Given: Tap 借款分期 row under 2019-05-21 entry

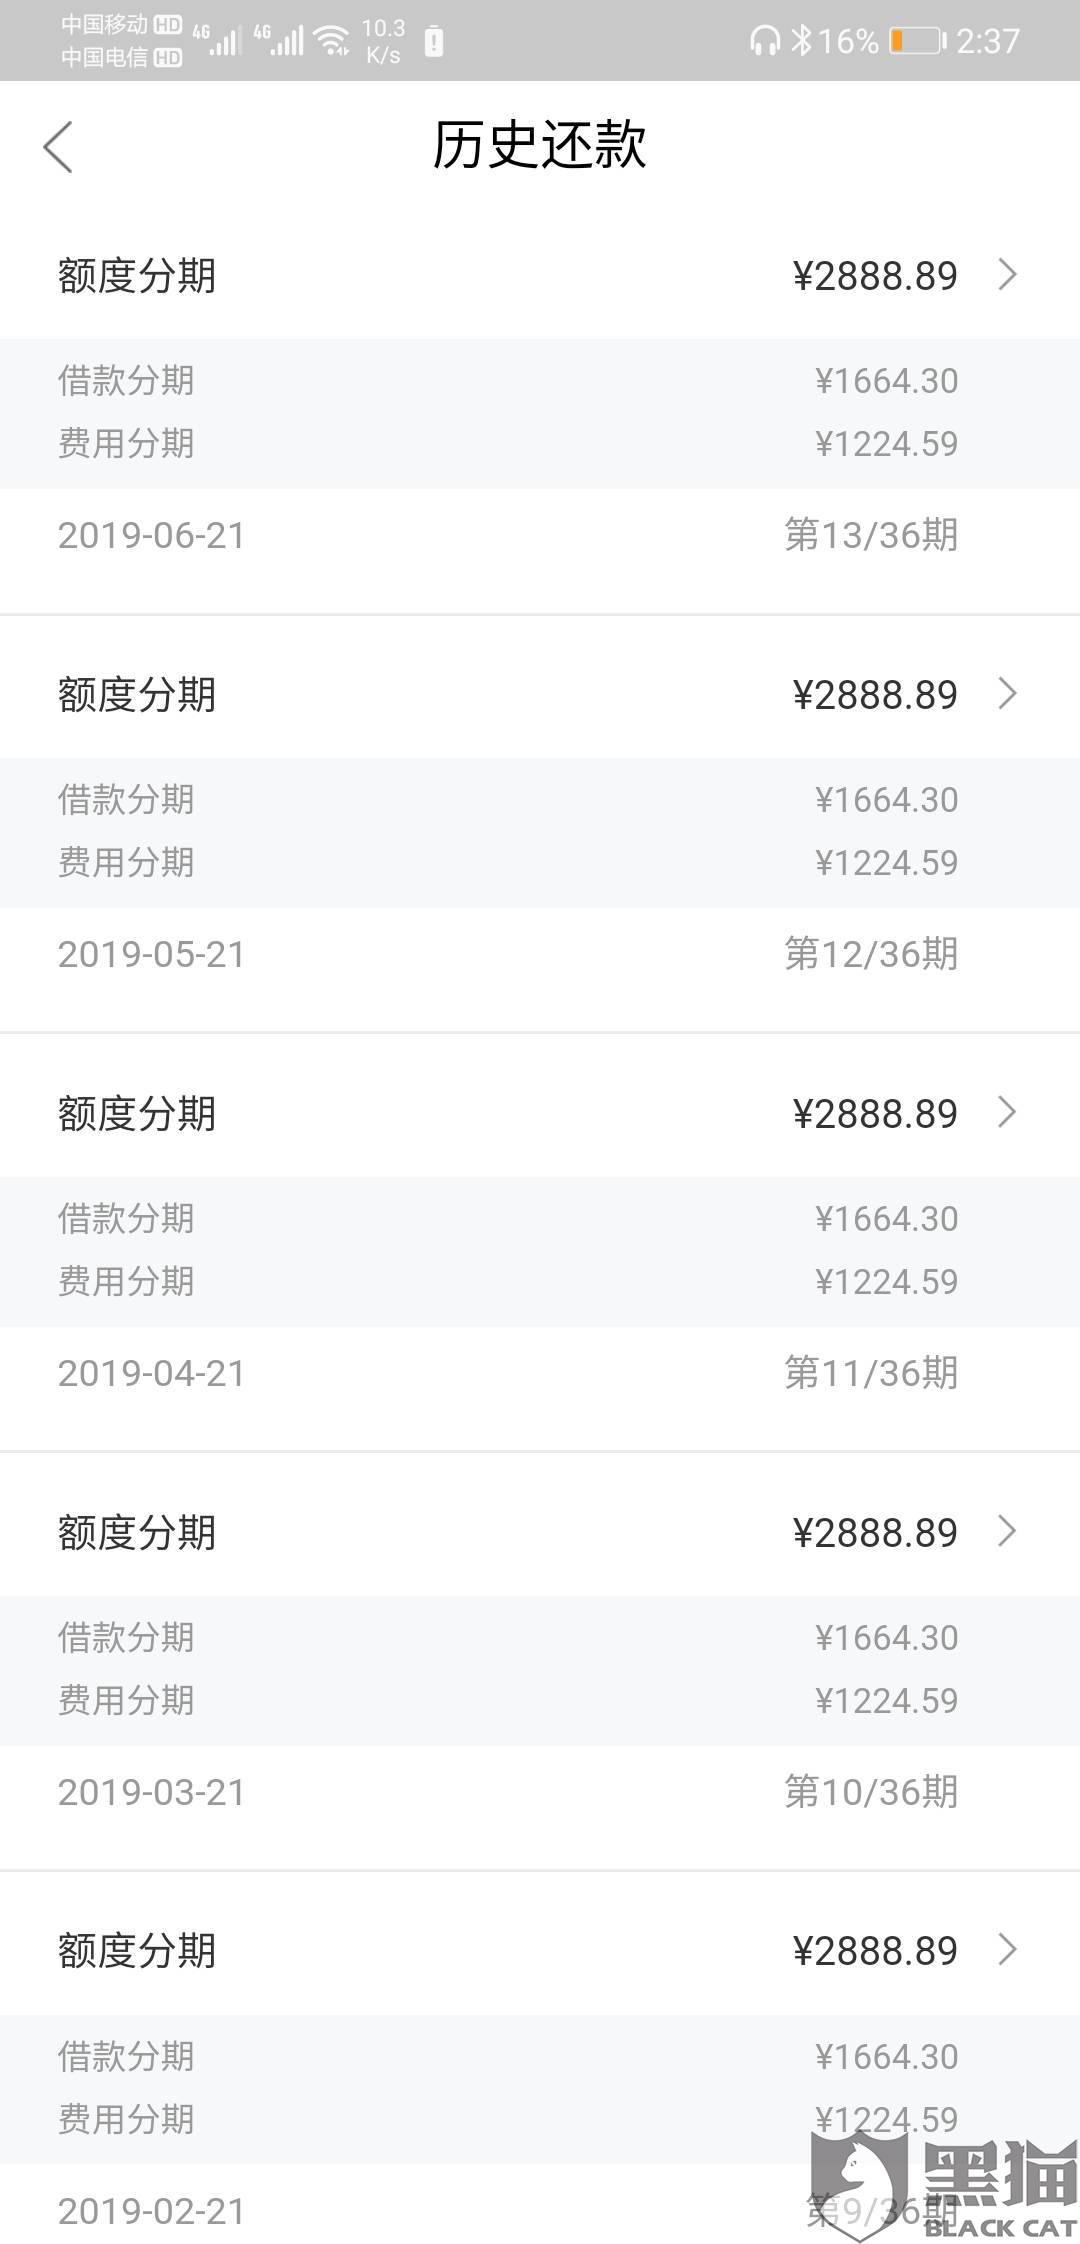Looking at the screenshot, I should (127, 800).
